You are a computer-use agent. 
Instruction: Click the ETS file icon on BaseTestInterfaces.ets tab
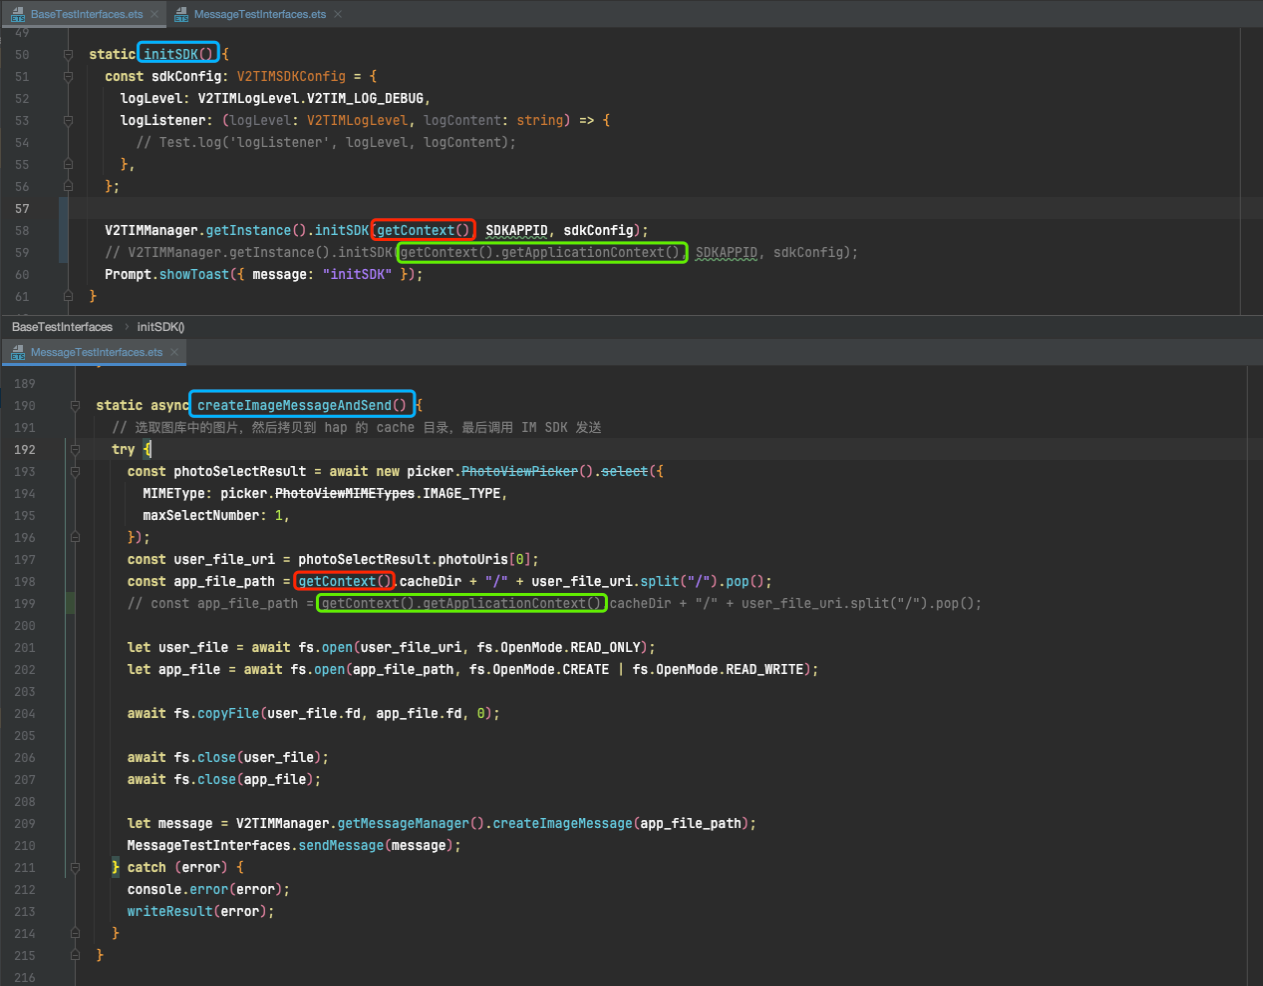[x=18, y=15]
